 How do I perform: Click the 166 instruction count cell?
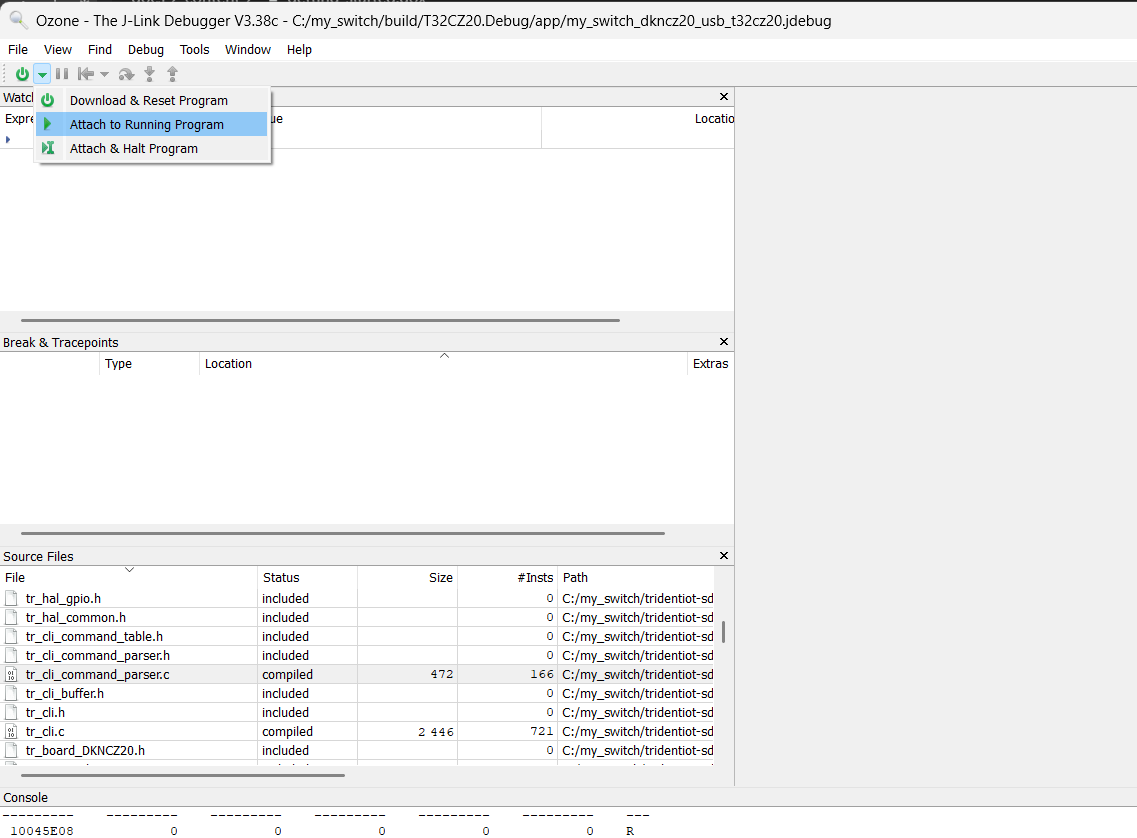coord(542,674)
